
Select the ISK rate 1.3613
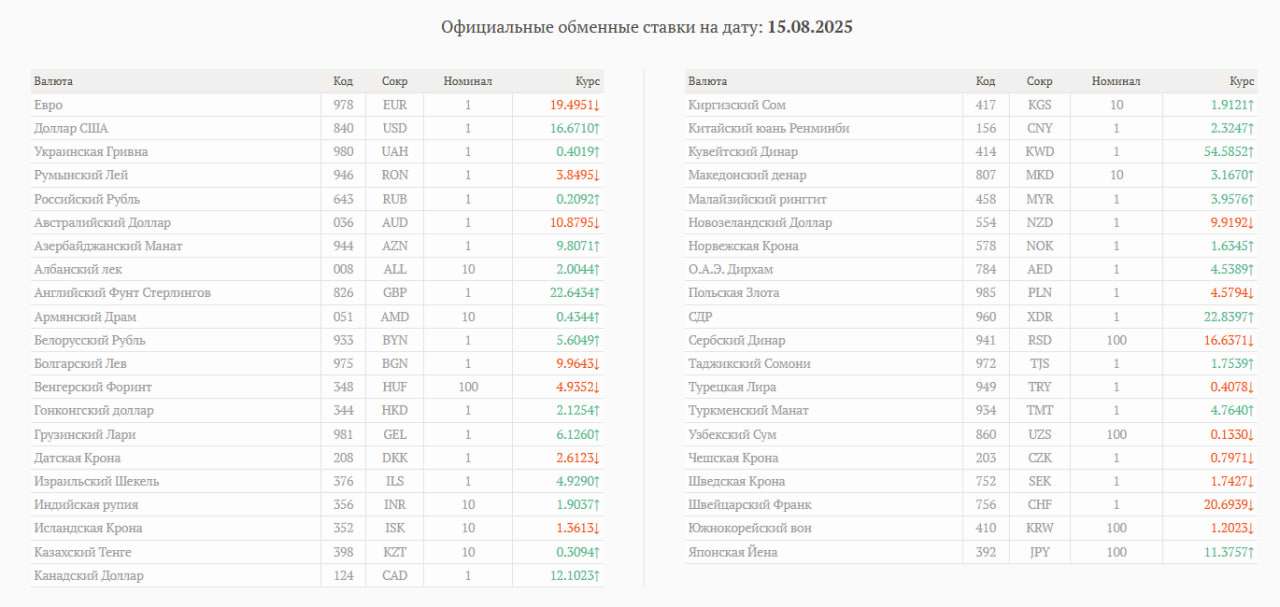coord(578,528)
